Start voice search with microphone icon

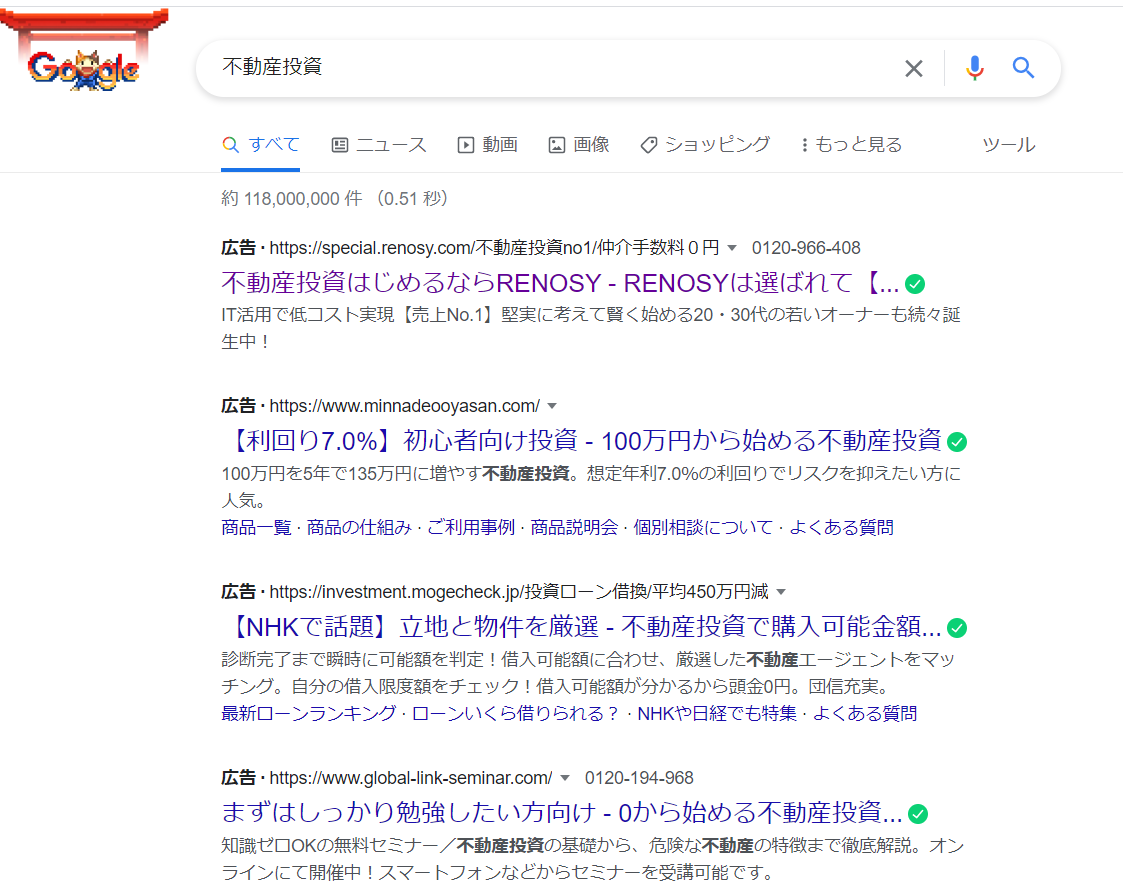coord(974,68)
